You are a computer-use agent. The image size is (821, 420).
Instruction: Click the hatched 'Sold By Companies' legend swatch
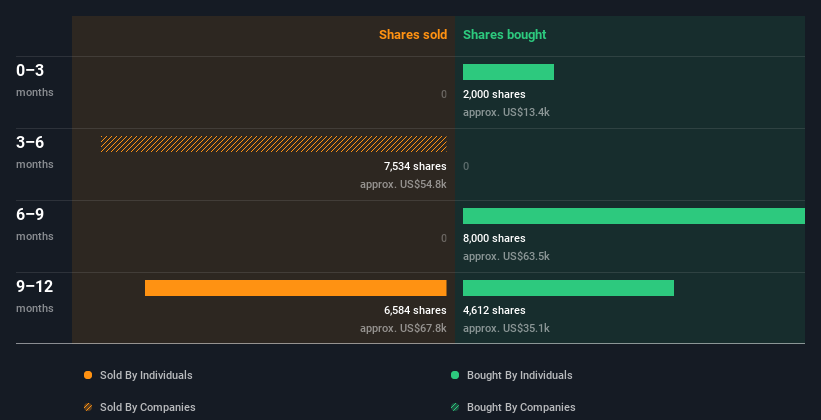tap(88, 407)
